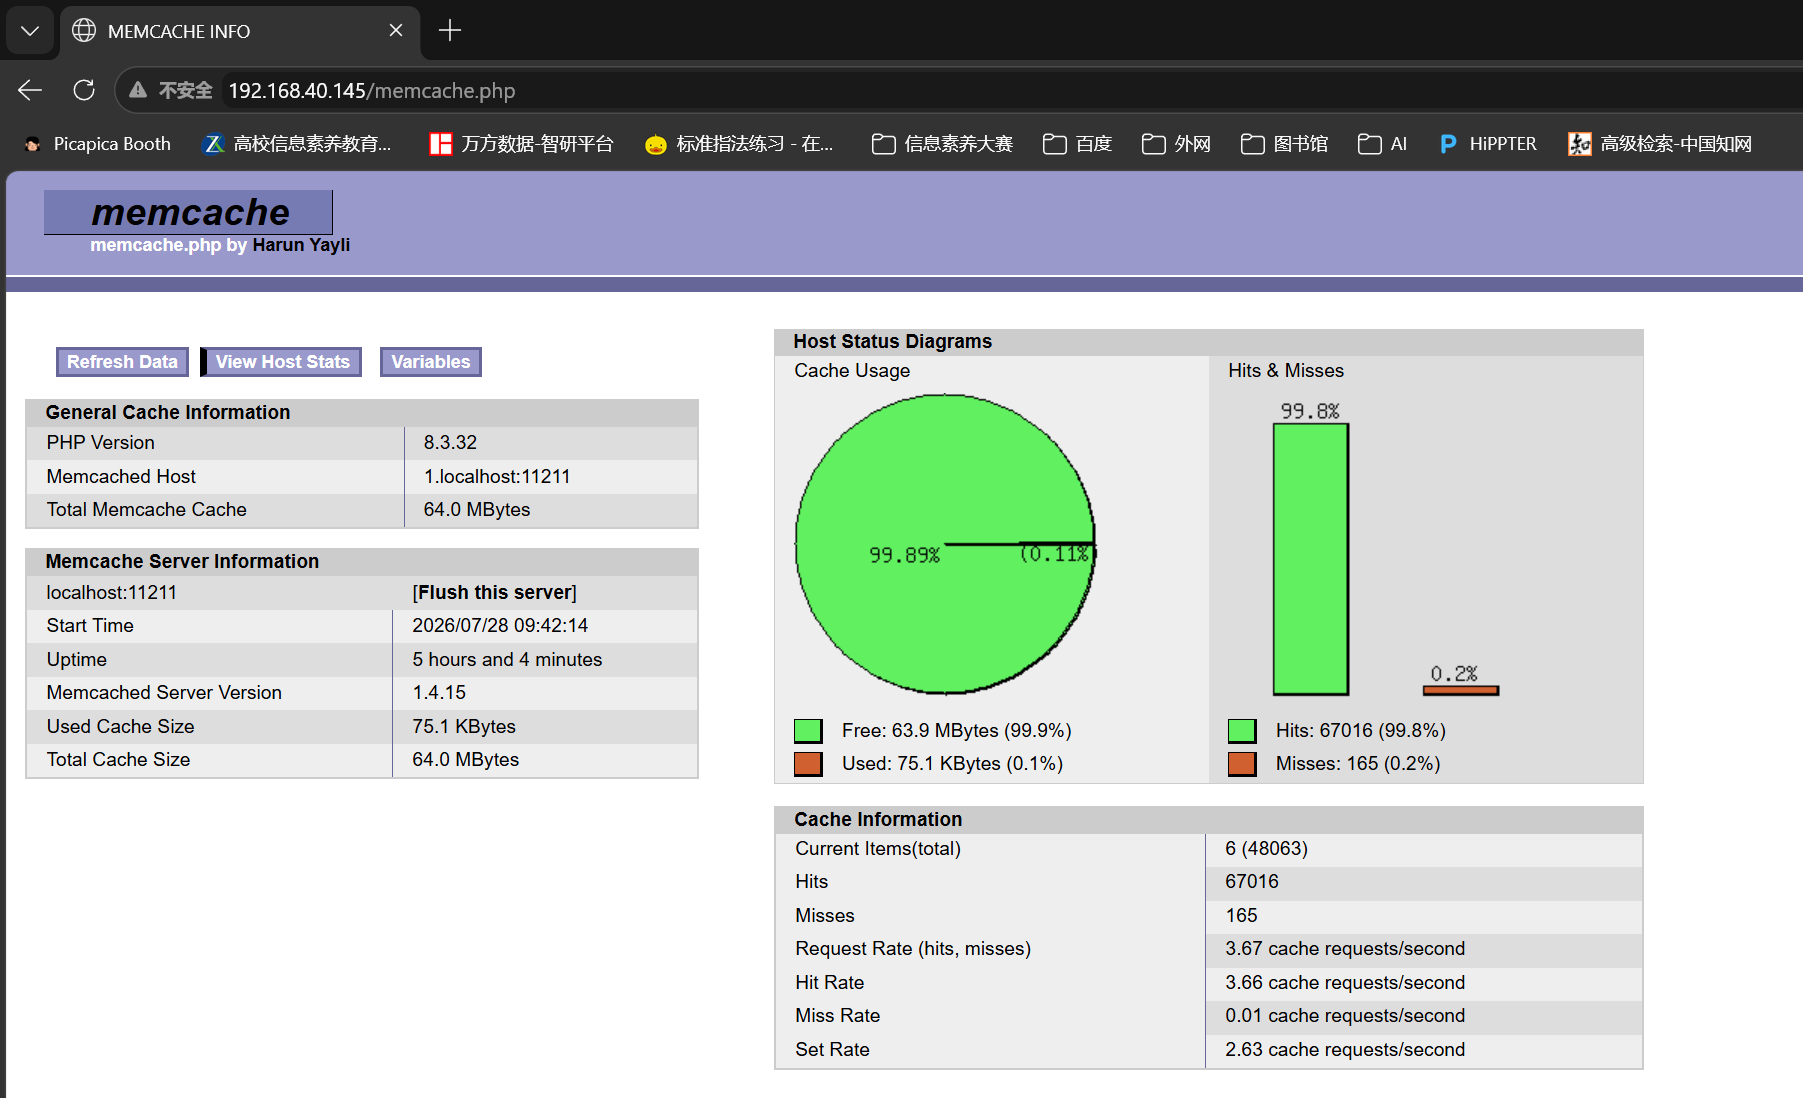Open the 信息素养大赛 bookmark folder
Viewport: 1803px width, 1098px height.
(942, 144)
